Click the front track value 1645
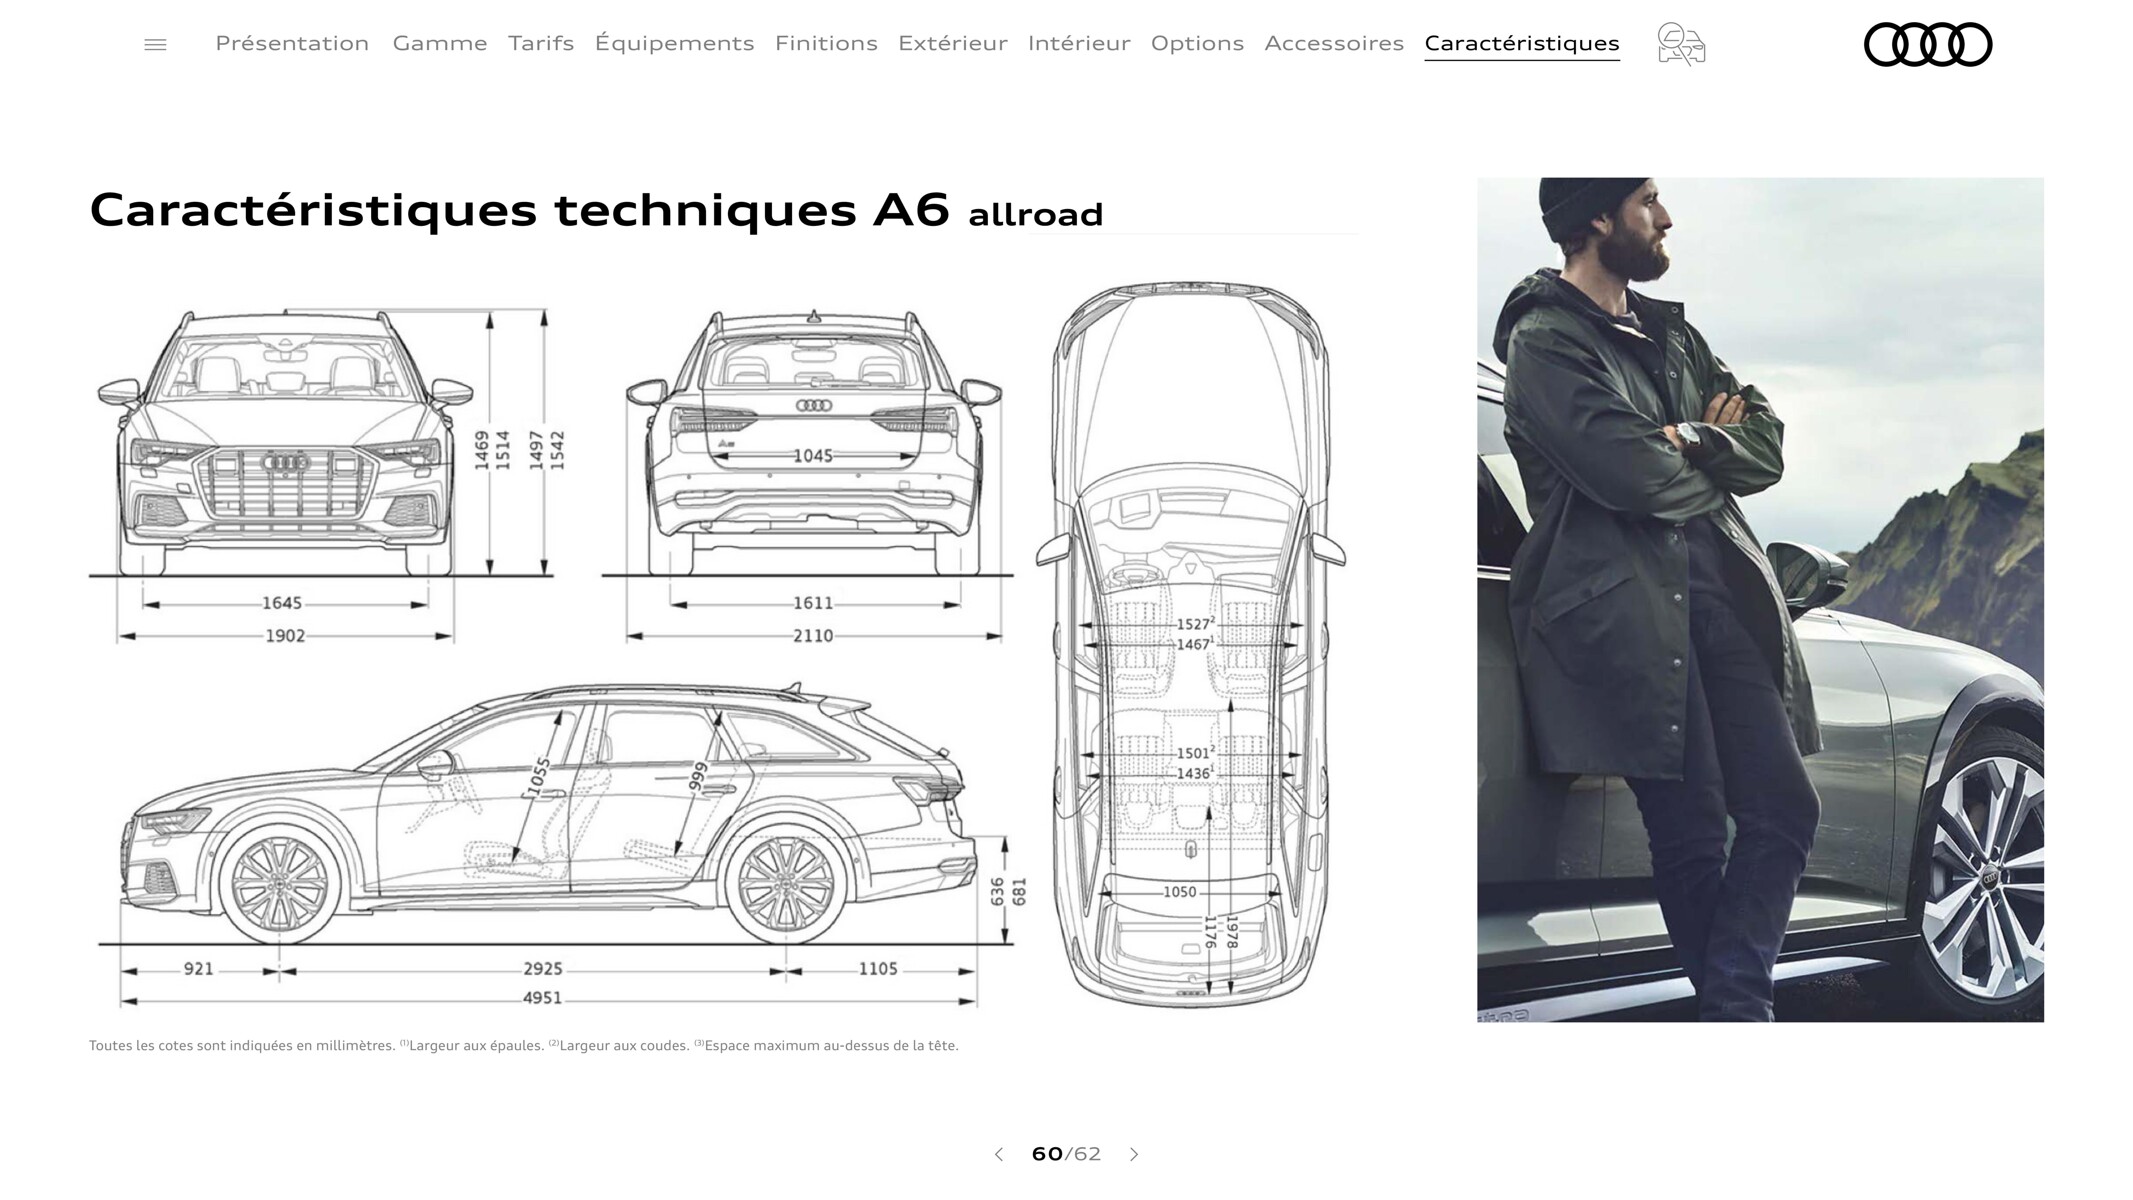This screenshot has height=1200, width=2133. (282, 603)
